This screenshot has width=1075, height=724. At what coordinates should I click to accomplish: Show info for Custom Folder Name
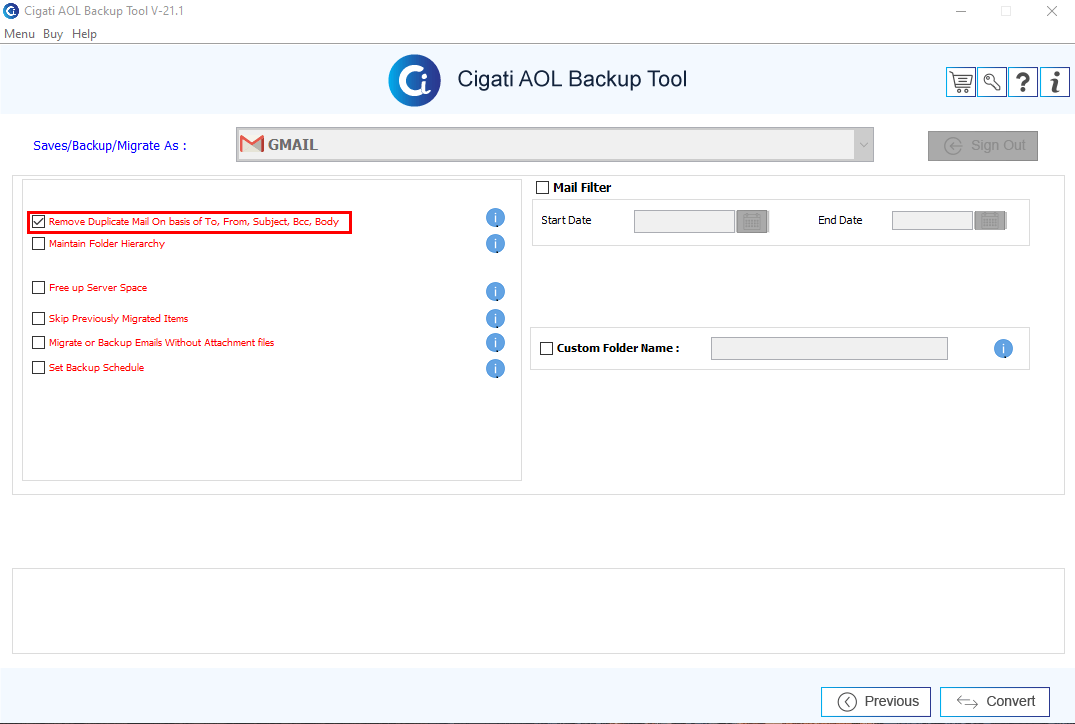1003,348
